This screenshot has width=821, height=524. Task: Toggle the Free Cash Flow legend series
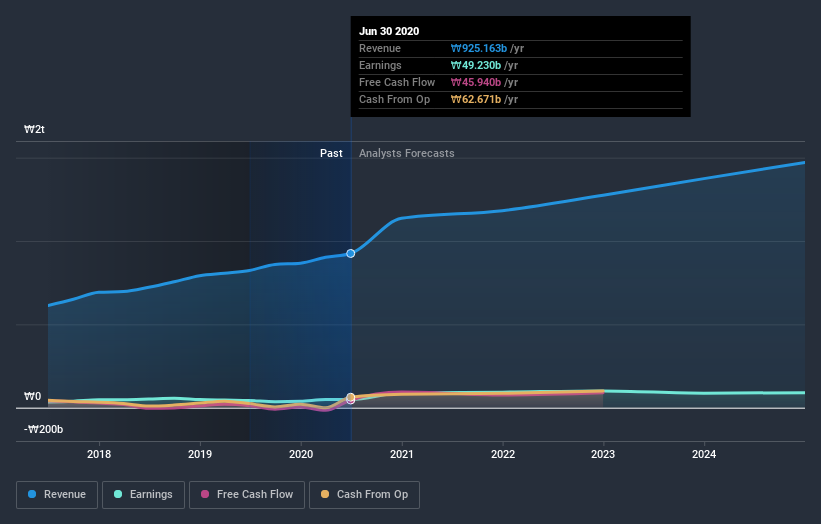click(x=247, y=495)
